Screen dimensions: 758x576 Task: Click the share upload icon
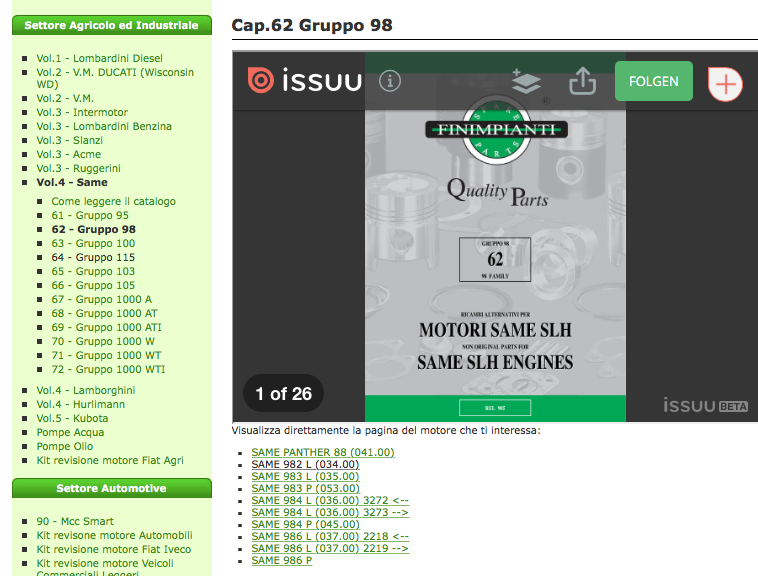pyautogui.click(x=582, y=81)
